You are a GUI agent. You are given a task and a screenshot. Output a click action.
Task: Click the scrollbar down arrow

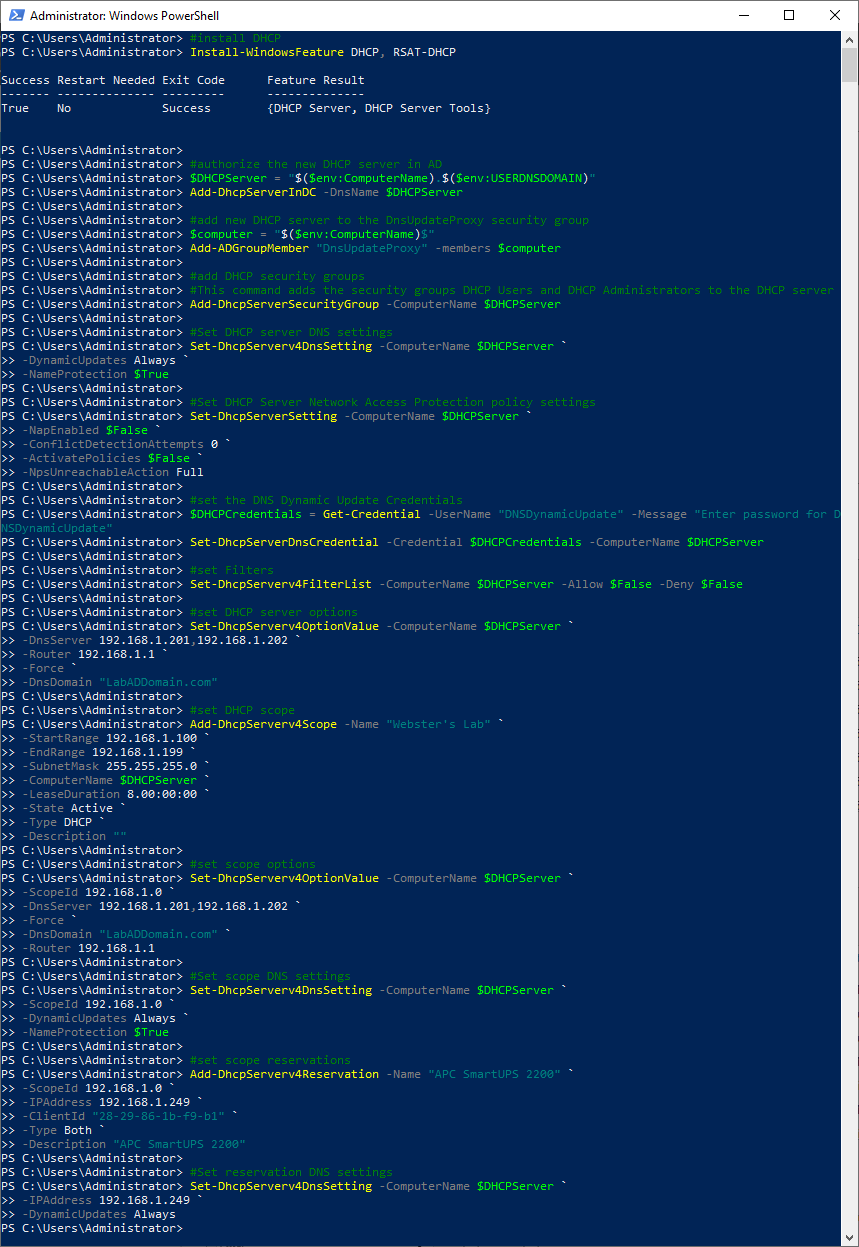850,1238
